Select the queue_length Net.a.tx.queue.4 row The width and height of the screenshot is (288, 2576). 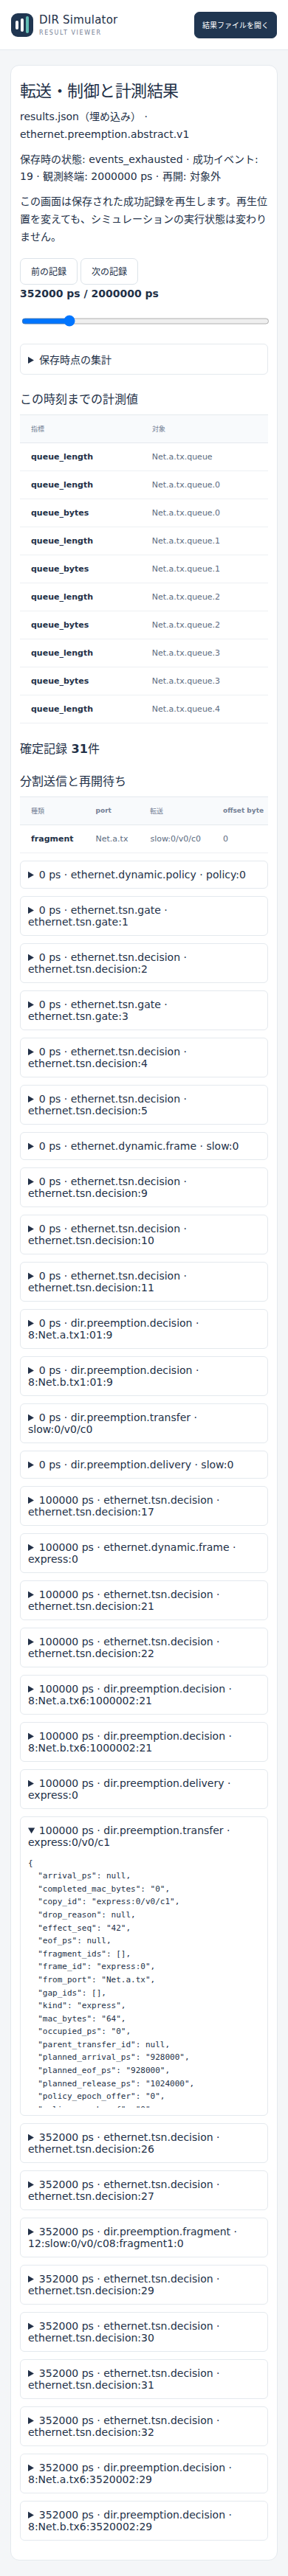click(144, 709)
